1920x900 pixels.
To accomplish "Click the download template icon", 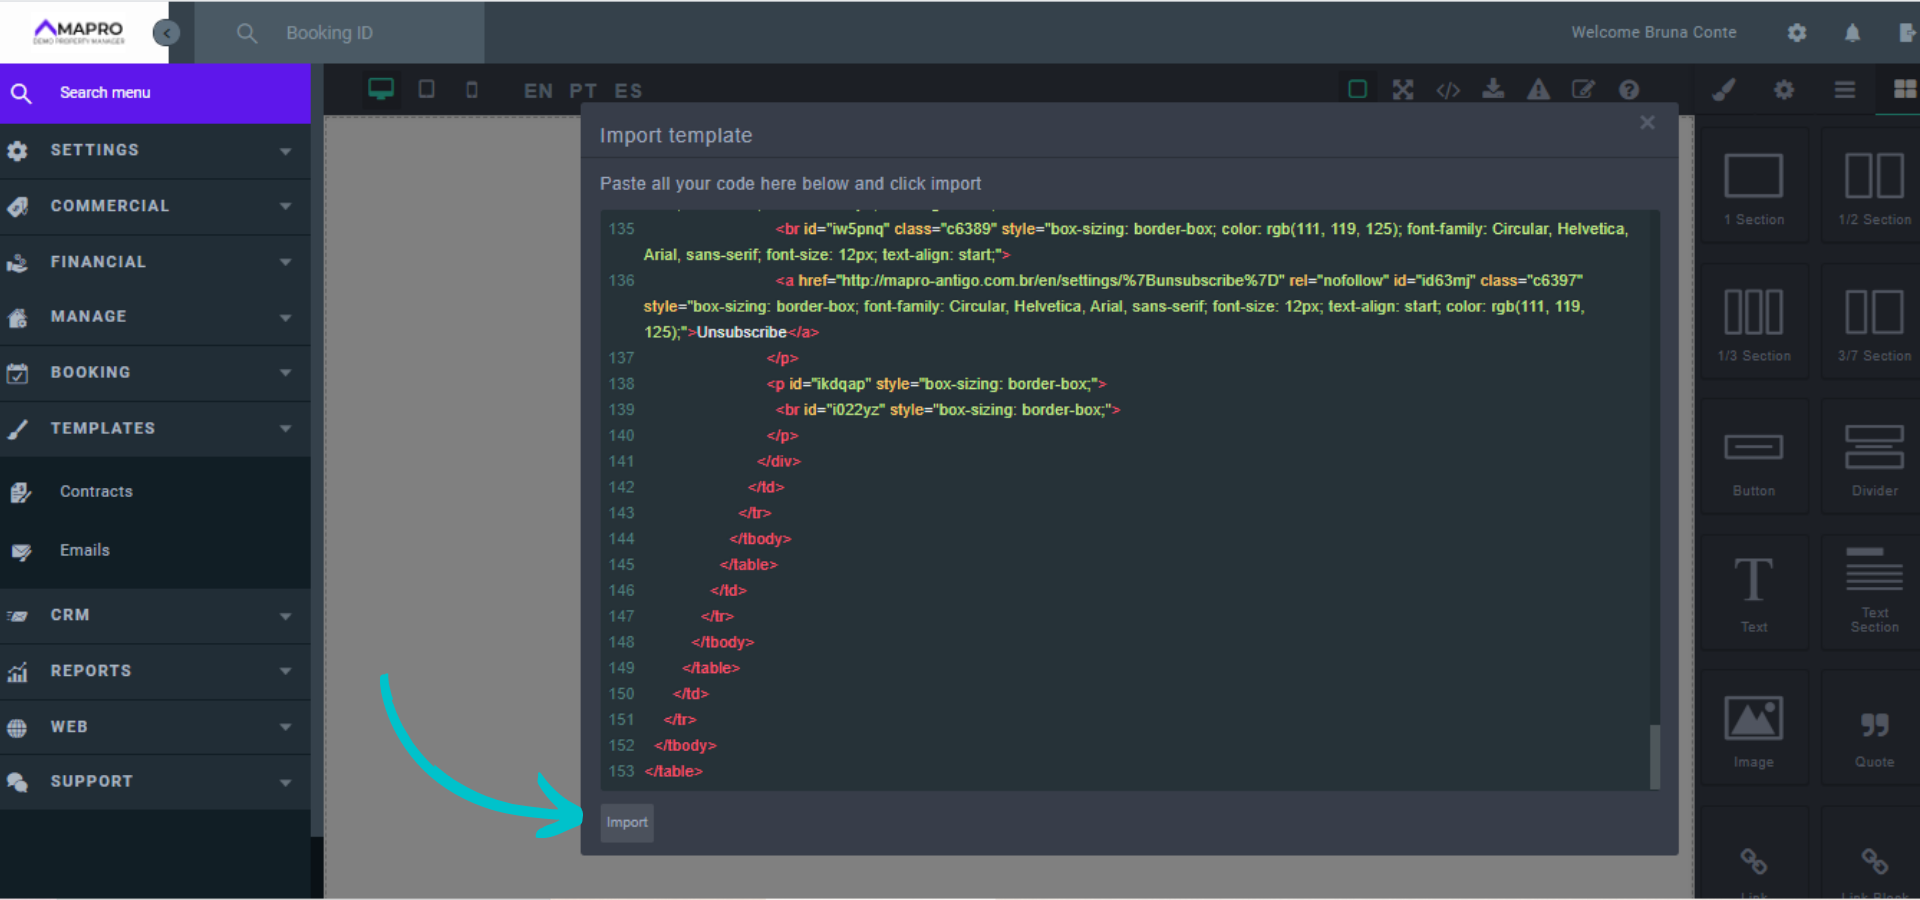I will tap(1493, 89).
